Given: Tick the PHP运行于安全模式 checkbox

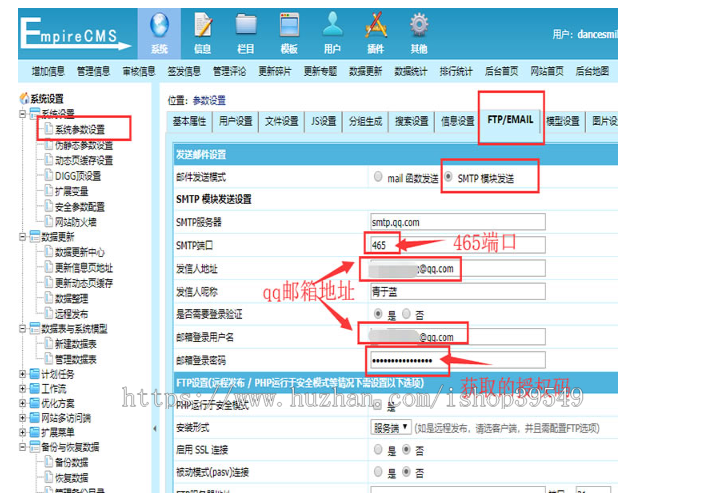Looking at the screenshot, I should tap(377, 405).
